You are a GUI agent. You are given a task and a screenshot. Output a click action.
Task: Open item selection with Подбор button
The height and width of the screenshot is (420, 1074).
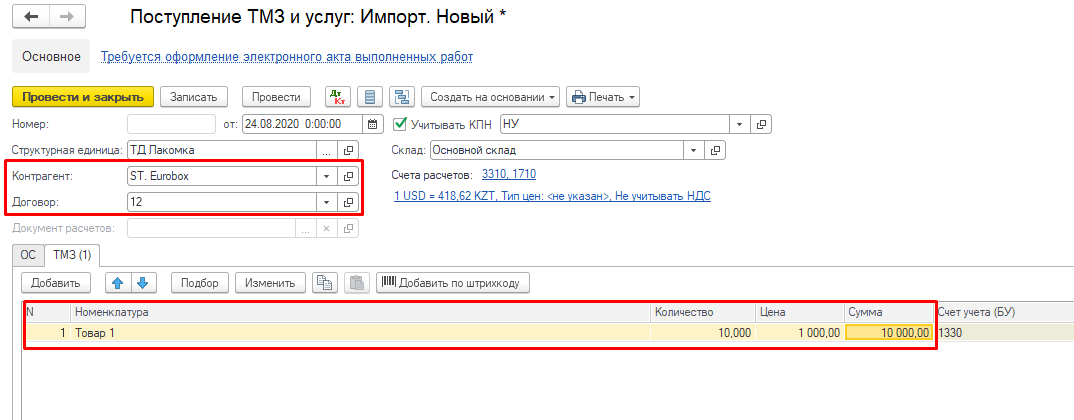point(199,282)
